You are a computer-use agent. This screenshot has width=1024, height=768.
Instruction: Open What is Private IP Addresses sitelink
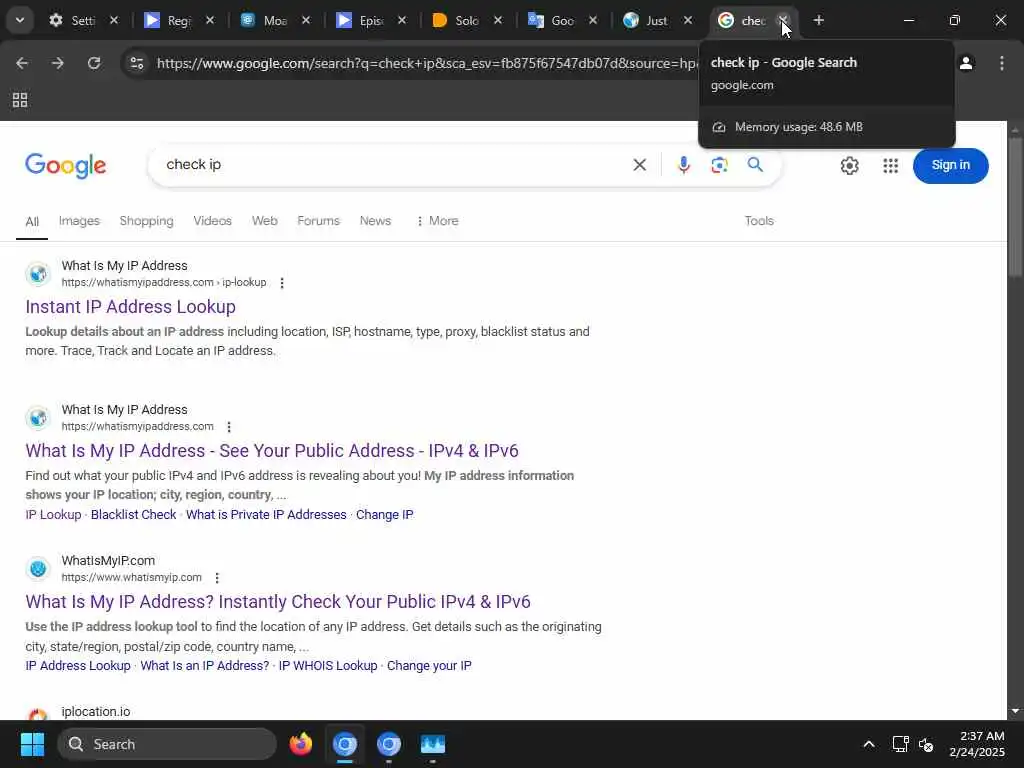tap(266, 515)
